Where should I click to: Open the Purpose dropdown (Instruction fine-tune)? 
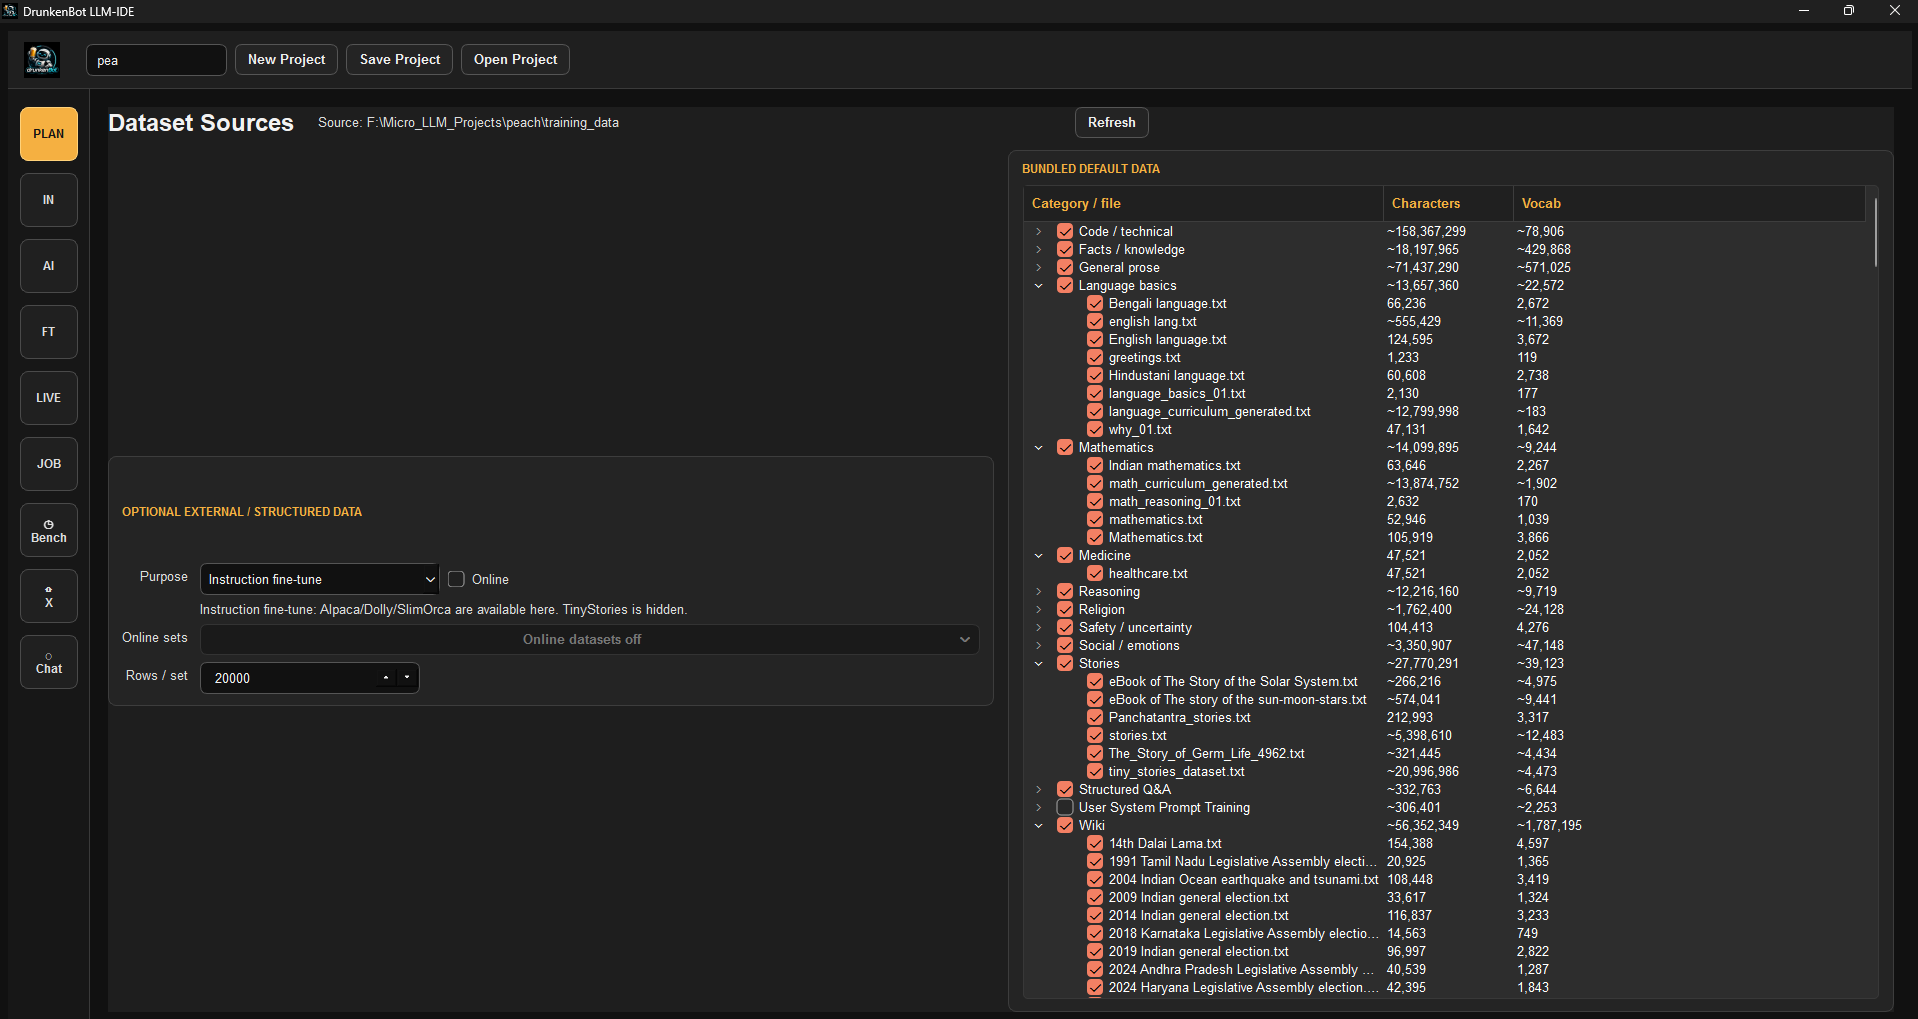tap(320, 579)
